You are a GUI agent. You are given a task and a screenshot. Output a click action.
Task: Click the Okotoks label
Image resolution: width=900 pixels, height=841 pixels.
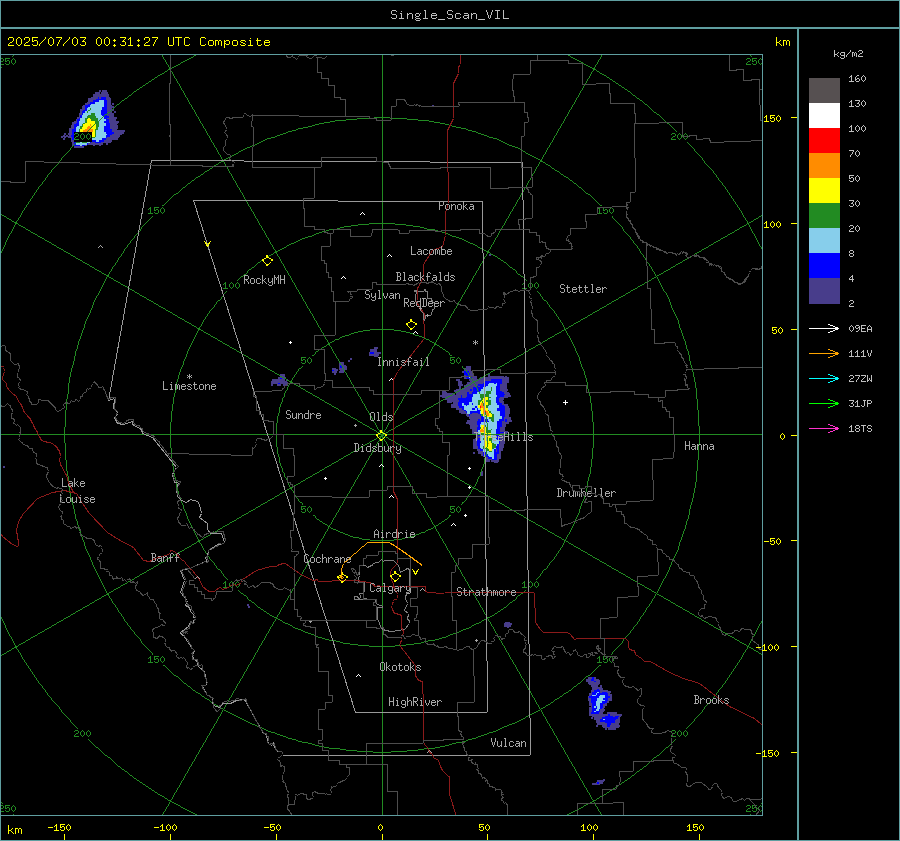click(x=400, y=667)
